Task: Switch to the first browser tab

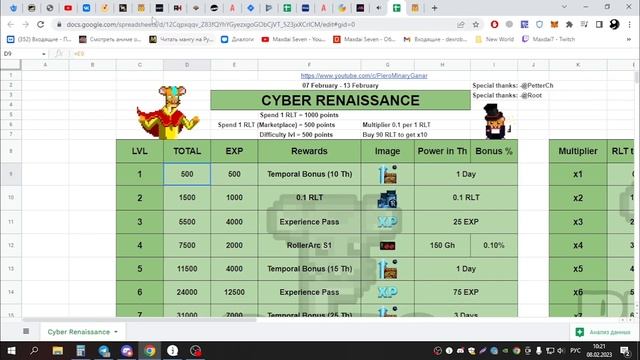Action: click(x=13, y=8)
